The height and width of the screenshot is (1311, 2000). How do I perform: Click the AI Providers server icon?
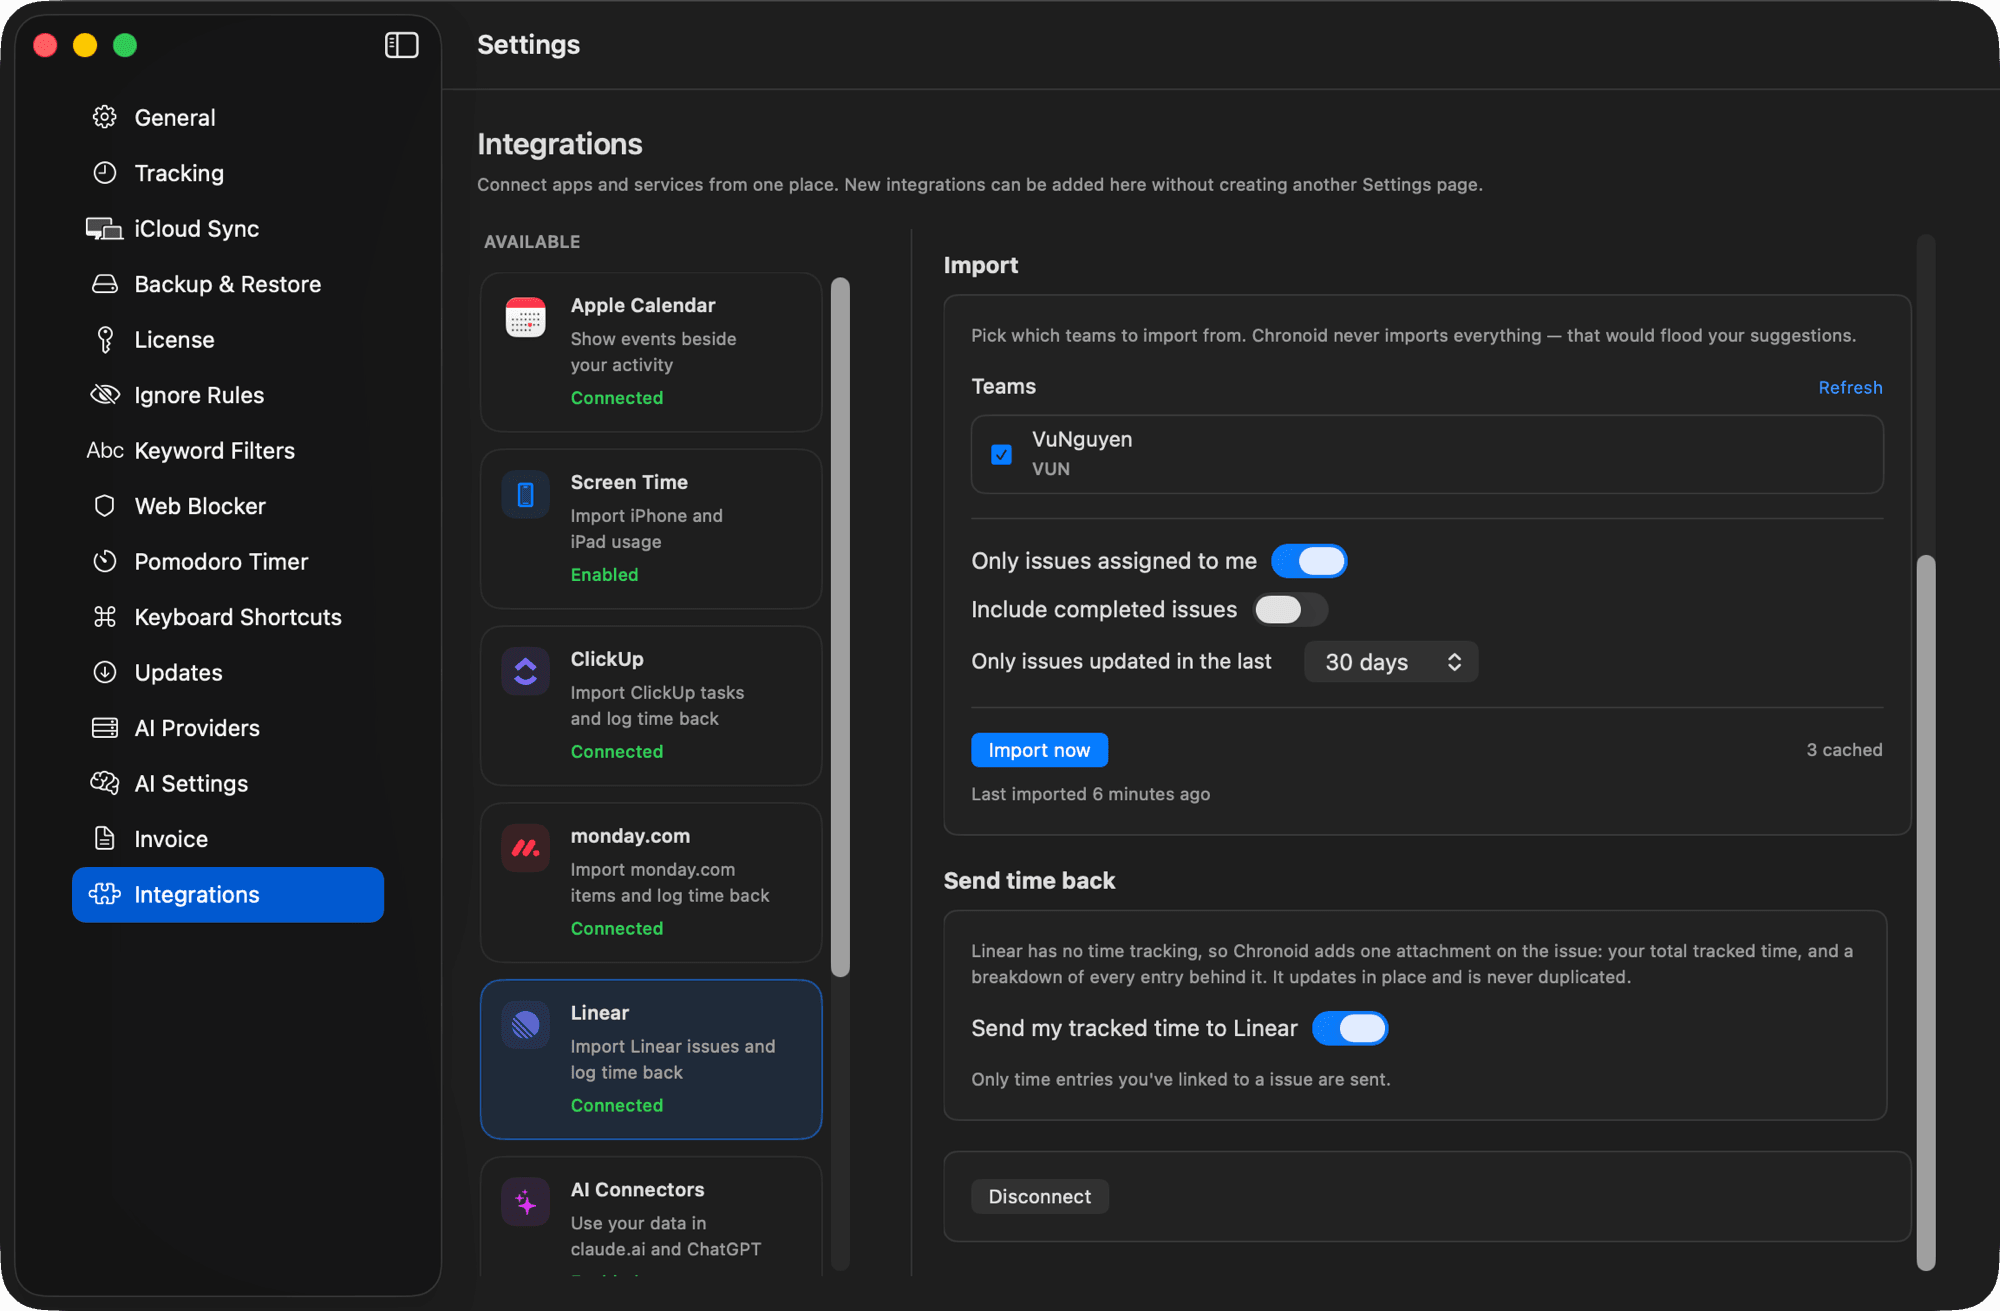pyautogui.click(x=105, y=728)
